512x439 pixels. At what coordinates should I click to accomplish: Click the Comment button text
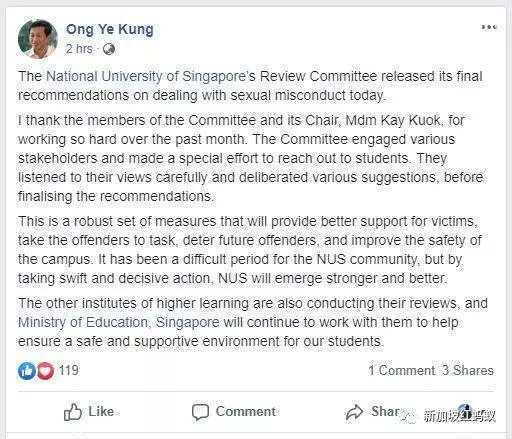tap(246, 411)
